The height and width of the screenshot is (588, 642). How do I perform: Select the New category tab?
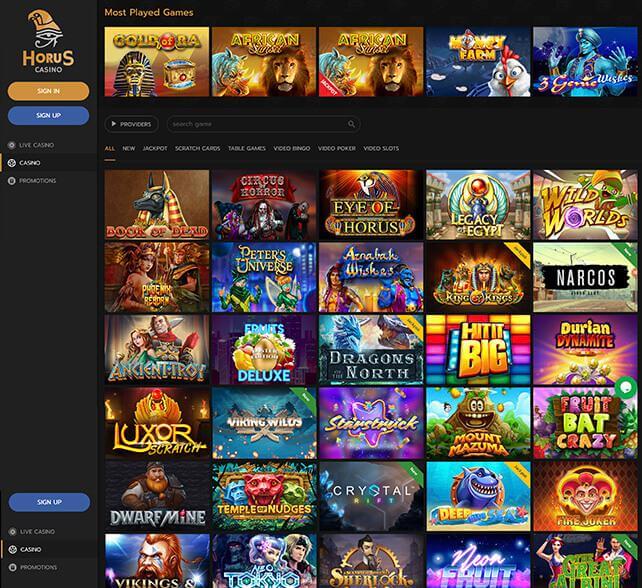129,148
